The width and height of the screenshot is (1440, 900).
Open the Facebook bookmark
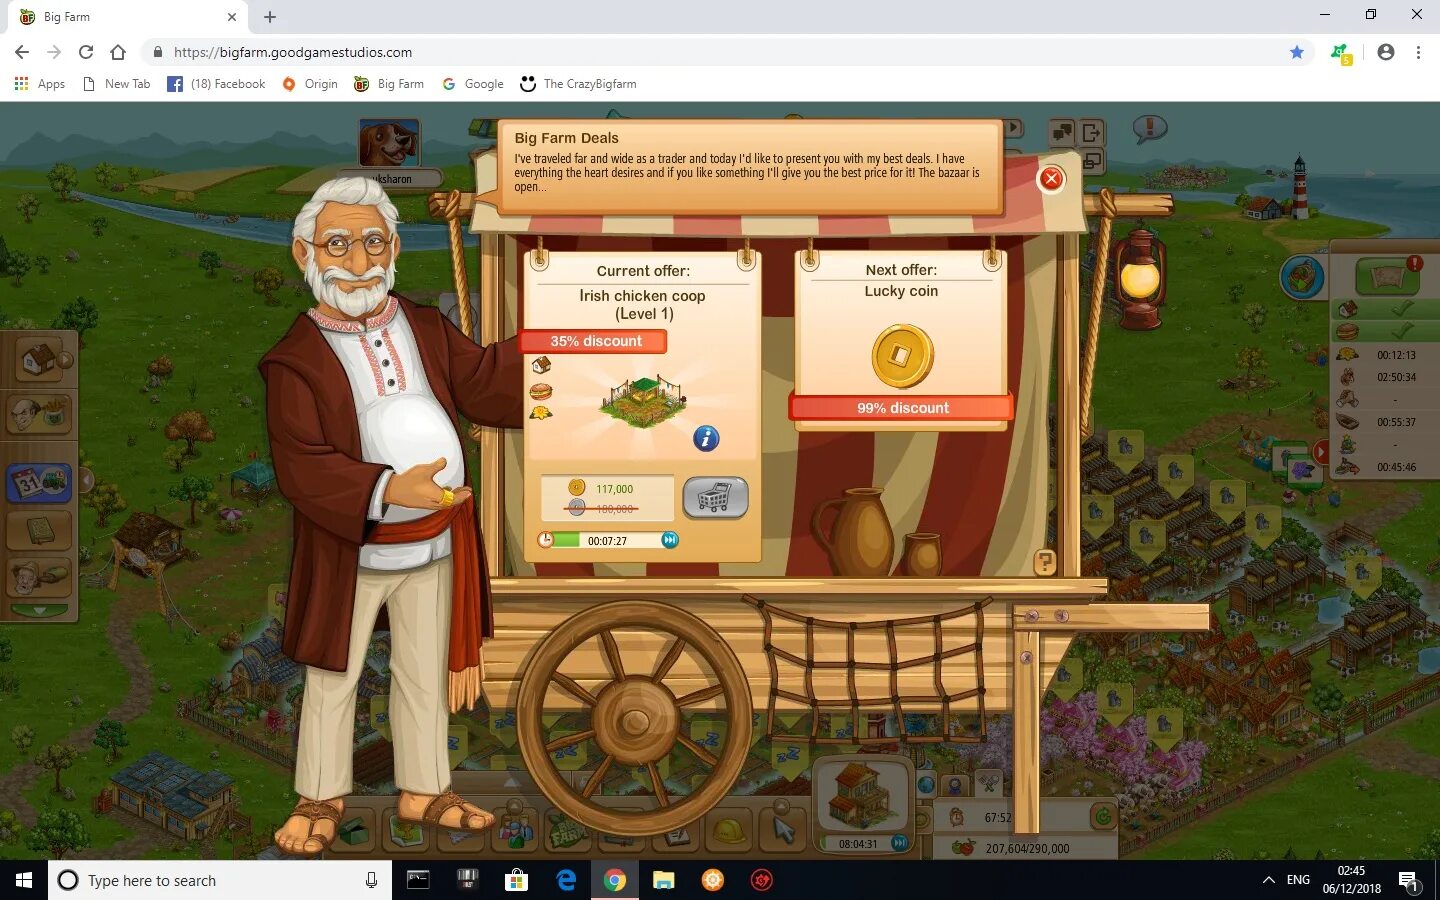click(216, 84)
